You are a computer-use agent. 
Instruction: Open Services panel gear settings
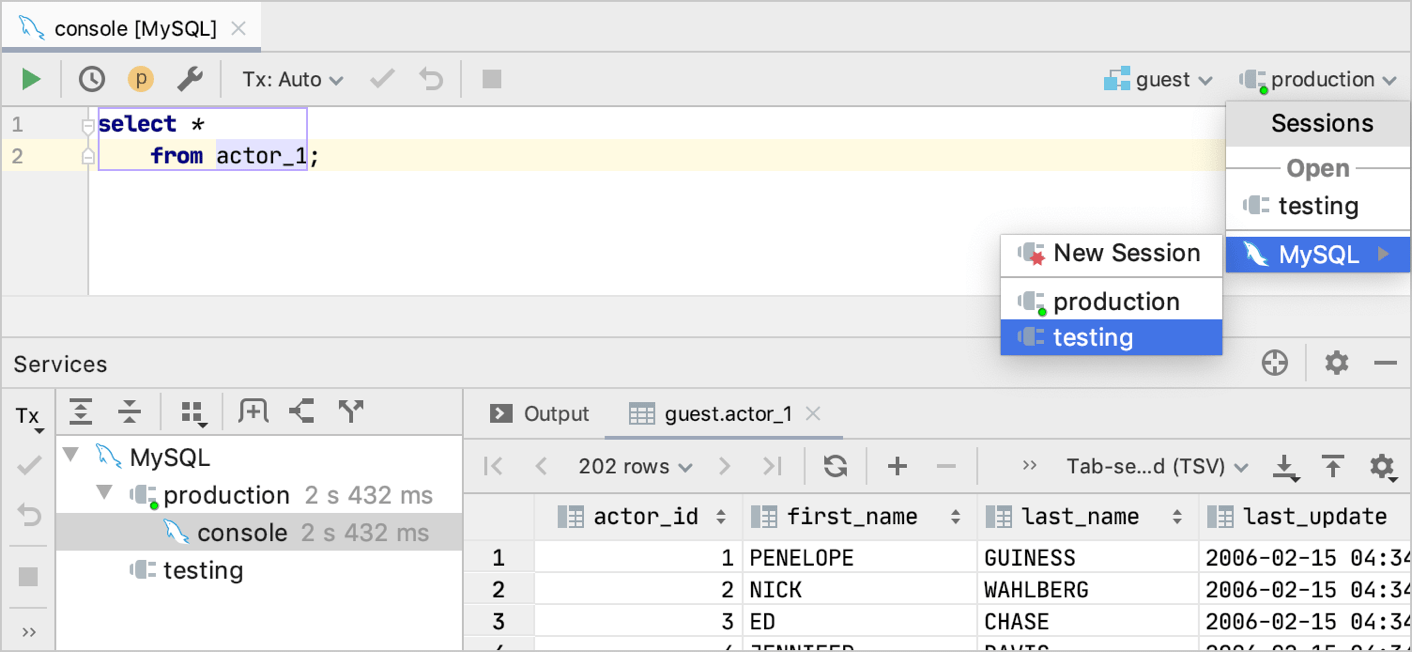tap(1336, 363)
